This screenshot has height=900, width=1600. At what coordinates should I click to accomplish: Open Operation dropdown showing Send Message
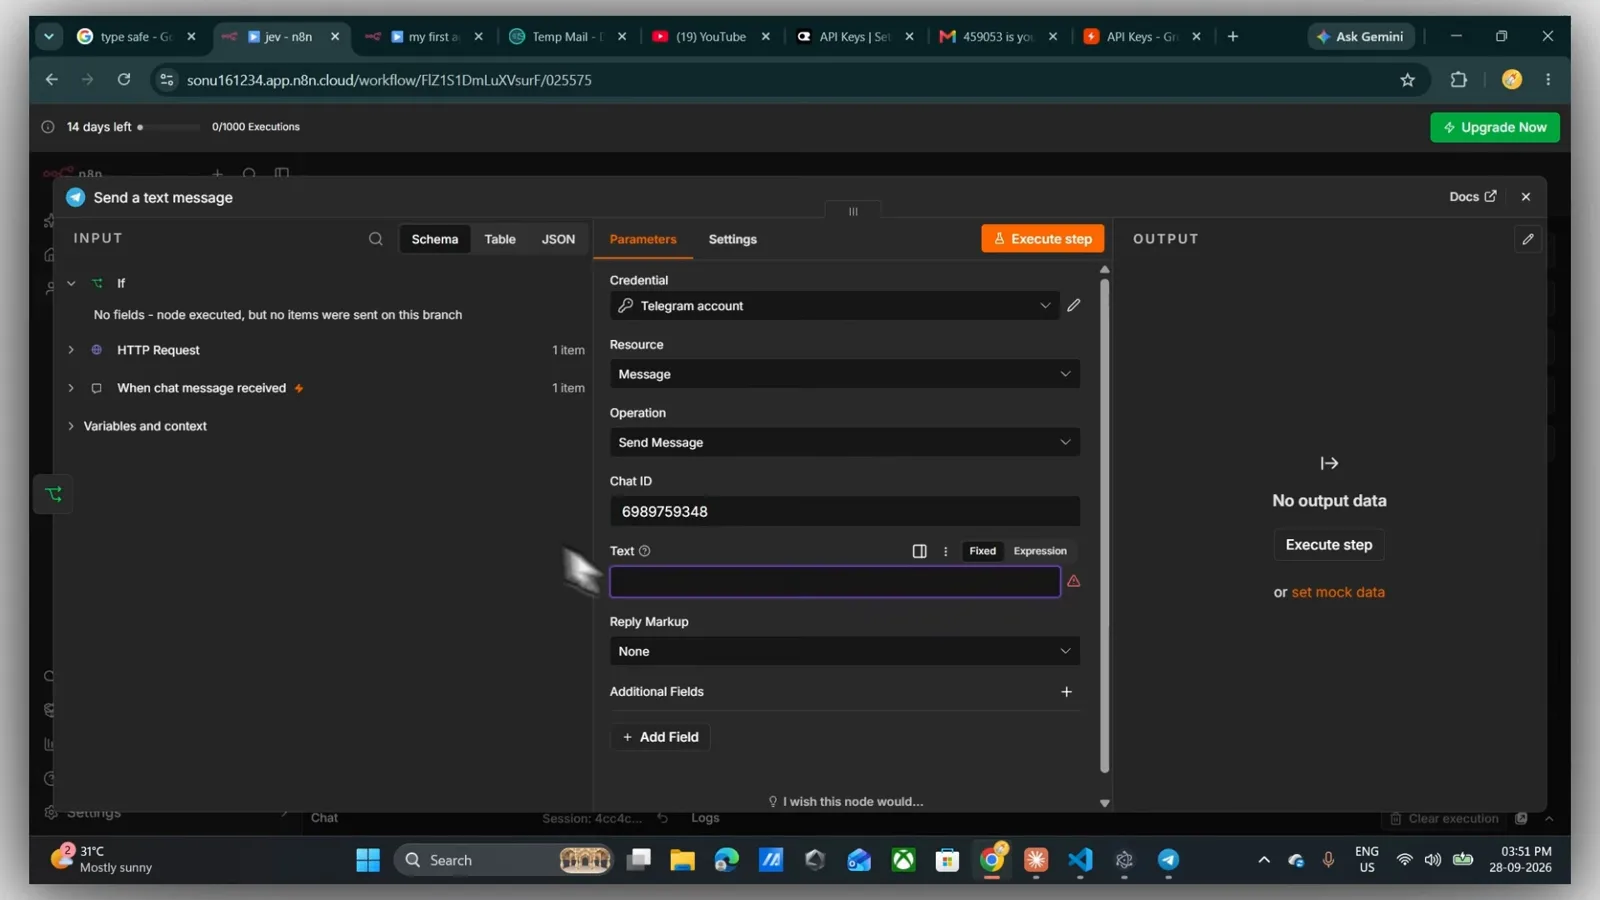click(x=844, y=442)
